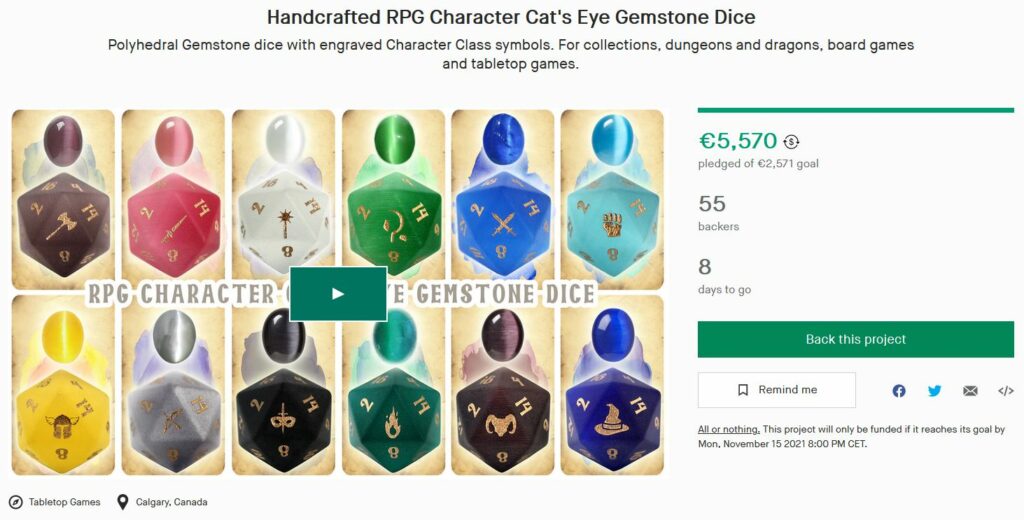The width and height of the screenshot is (1024, 520).
Task: Open embed code icon
Action: pyautogui.click(x=1006, y=391)
